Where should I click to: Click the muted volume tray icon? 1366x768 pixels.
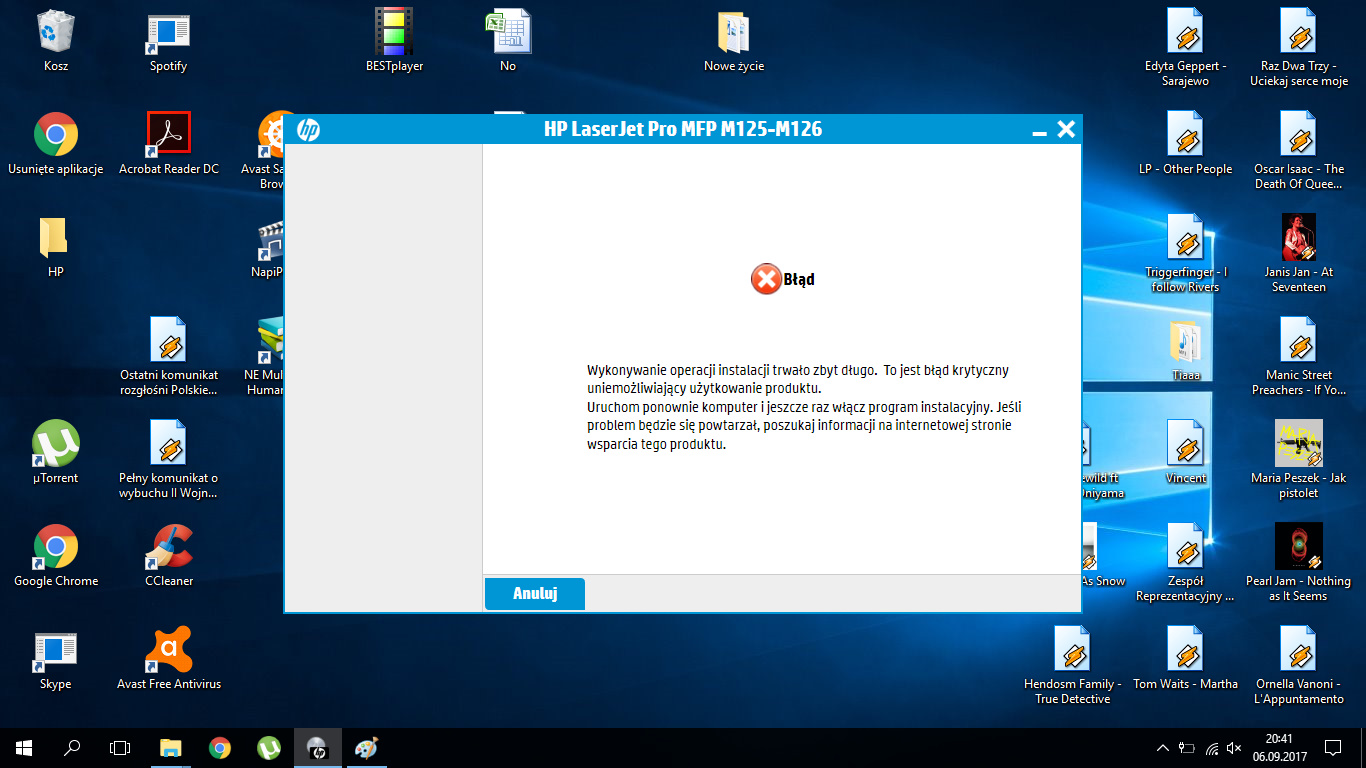tap(1235, 747)
